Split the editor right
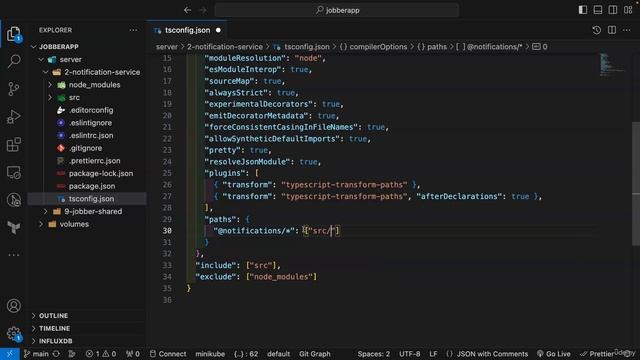Viewport: 640px width, 360px height. [x=612, y=30]
